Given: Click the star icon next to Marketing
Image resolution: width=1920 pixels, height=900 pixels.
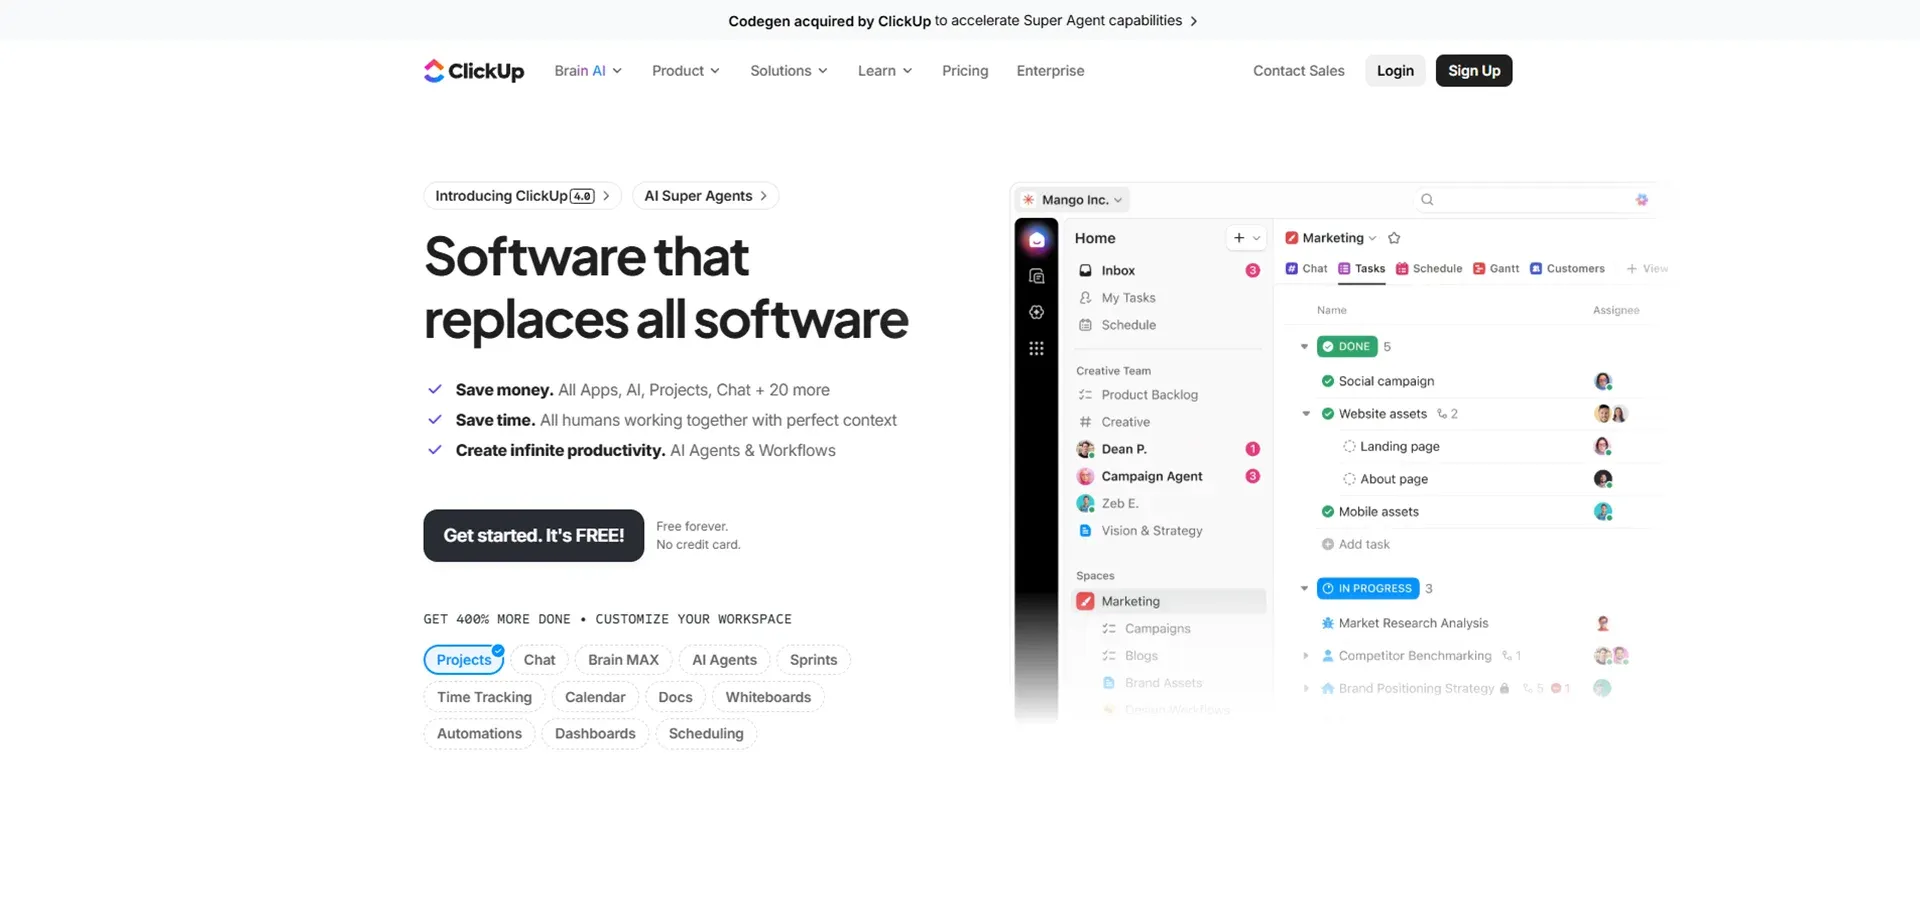Looking at the screenshot, I should coord(1394,238).
